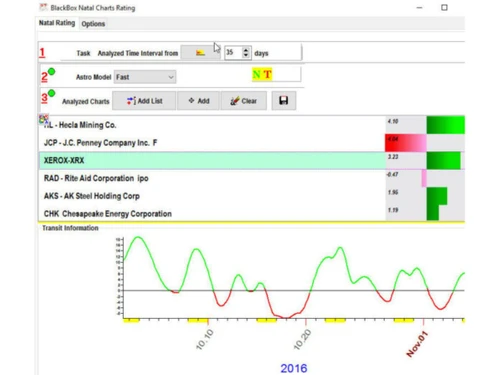500x375 pixels.
Task: Click the Clear button
Action: pyautogui.click(x=244, y=101)
